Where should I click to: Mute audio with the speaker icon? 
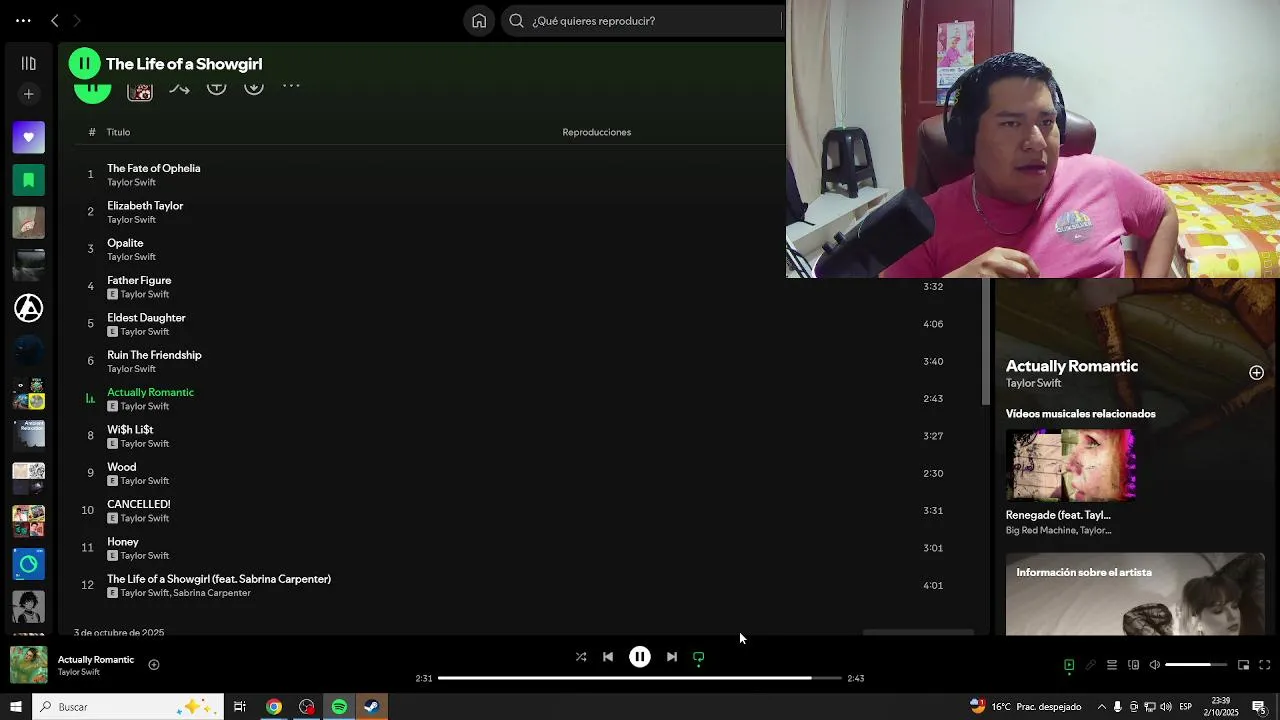1155,665
